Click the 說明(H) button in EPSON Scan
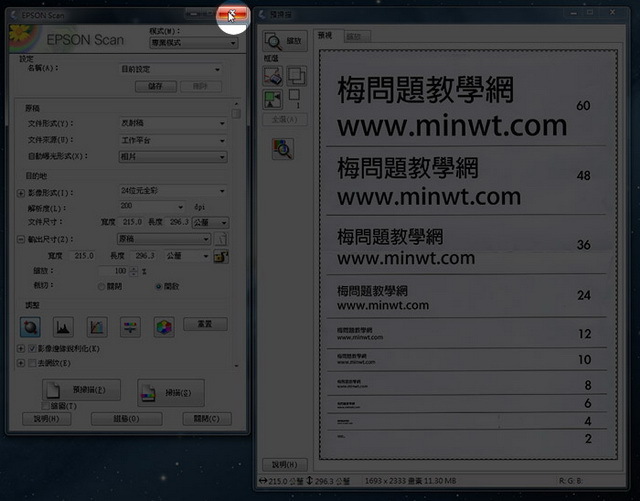 coord(47,419)
